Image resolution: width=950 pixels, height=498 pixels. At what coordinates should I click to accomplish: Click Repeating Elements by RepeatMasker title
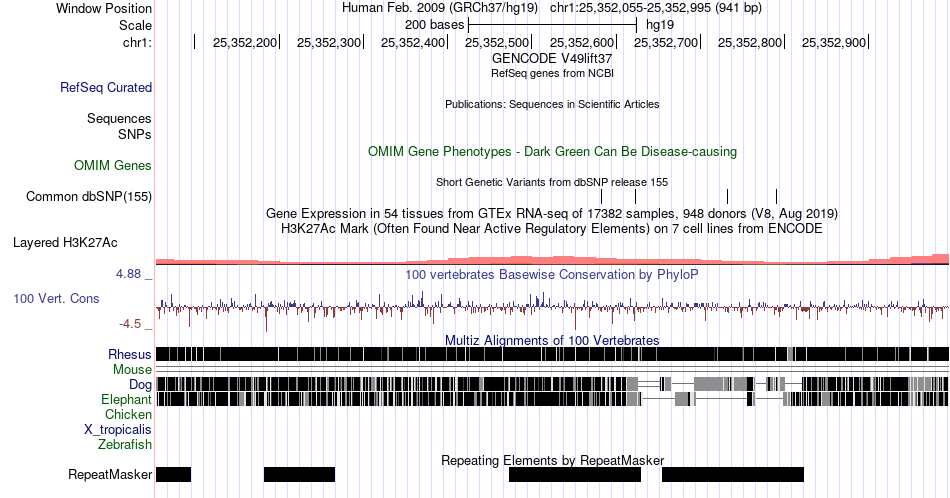pyautogui.click(x=553, y=460)
